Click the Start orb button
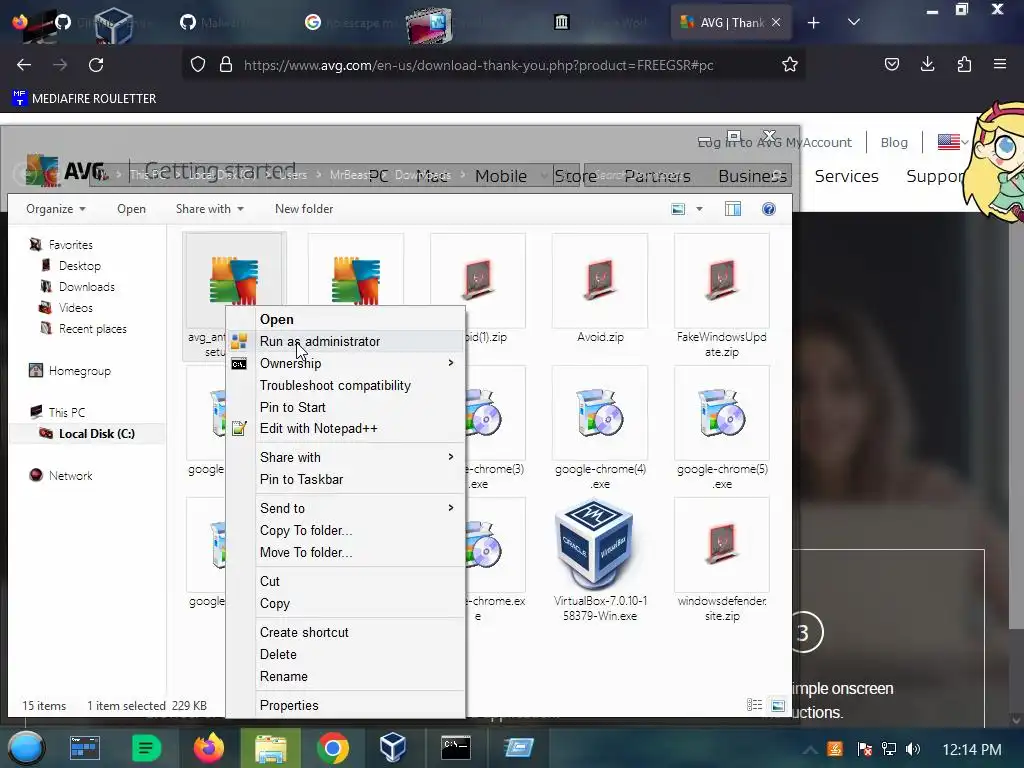The width and height of the screenshot is (1024, 768). 26,748
